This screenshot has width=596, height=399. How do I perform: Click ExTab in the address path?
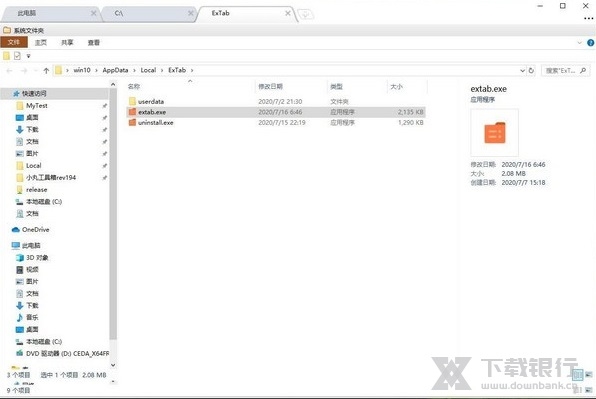pyautogui.click(x=177, y=70)
